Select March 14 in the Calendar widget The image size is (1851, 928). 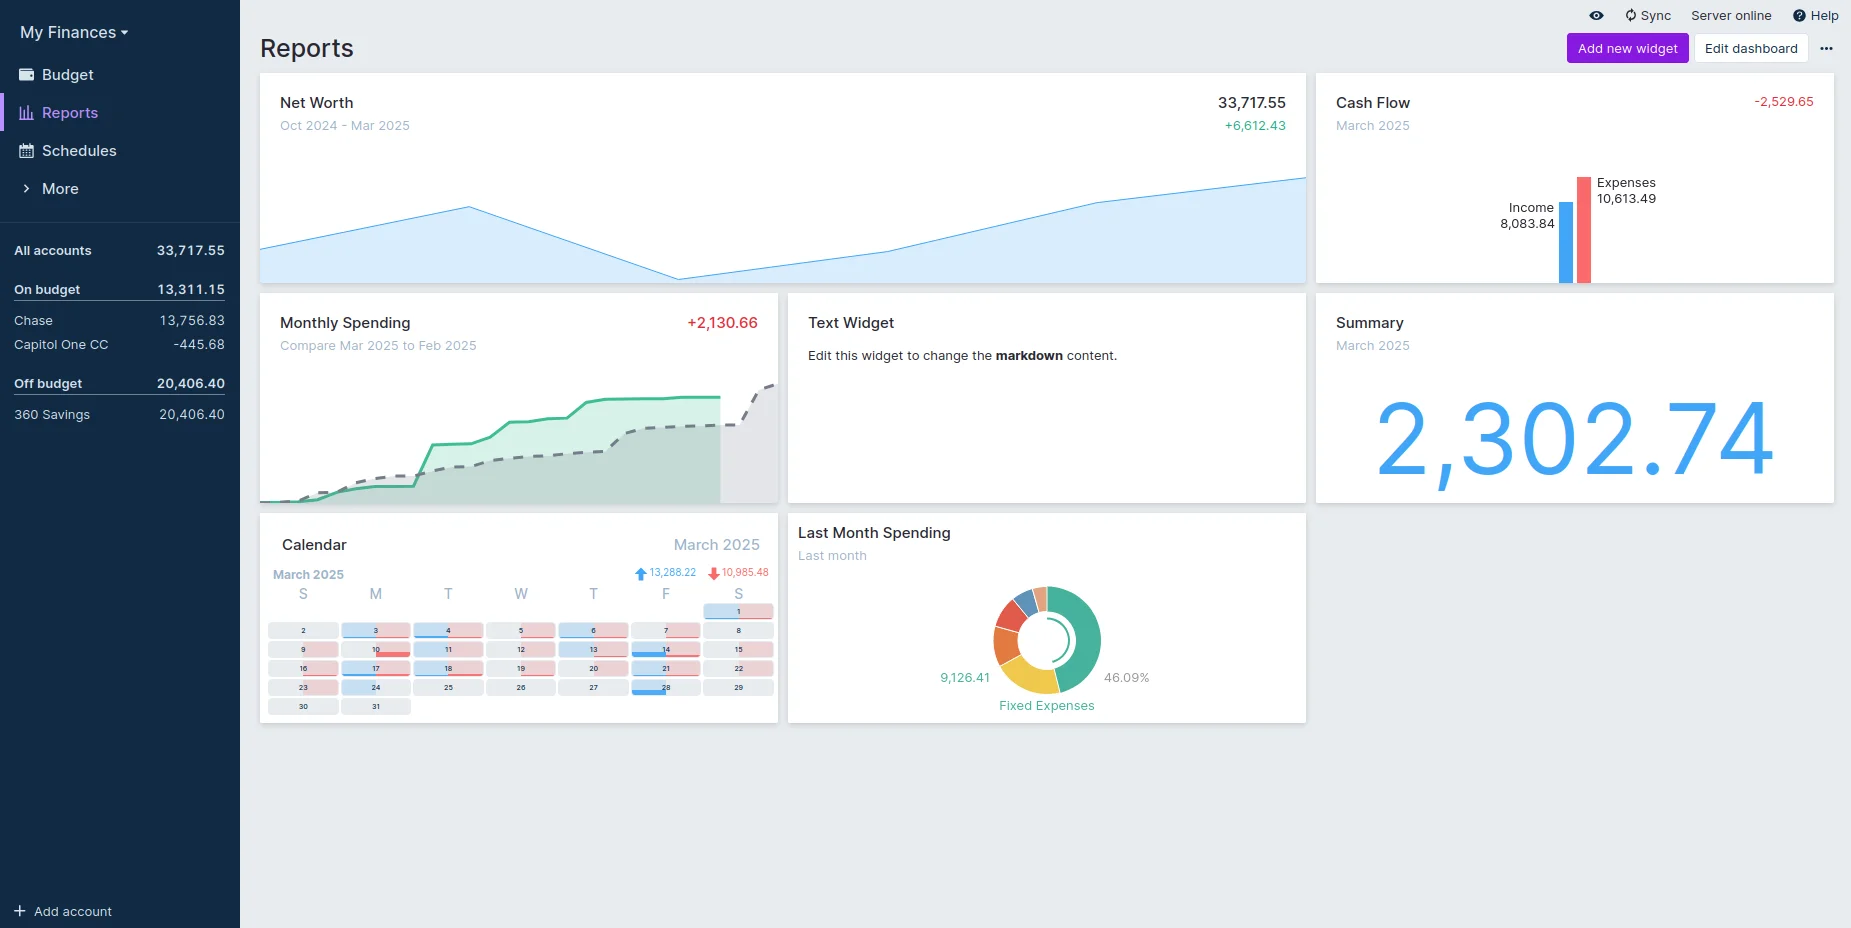click(666, 650)
